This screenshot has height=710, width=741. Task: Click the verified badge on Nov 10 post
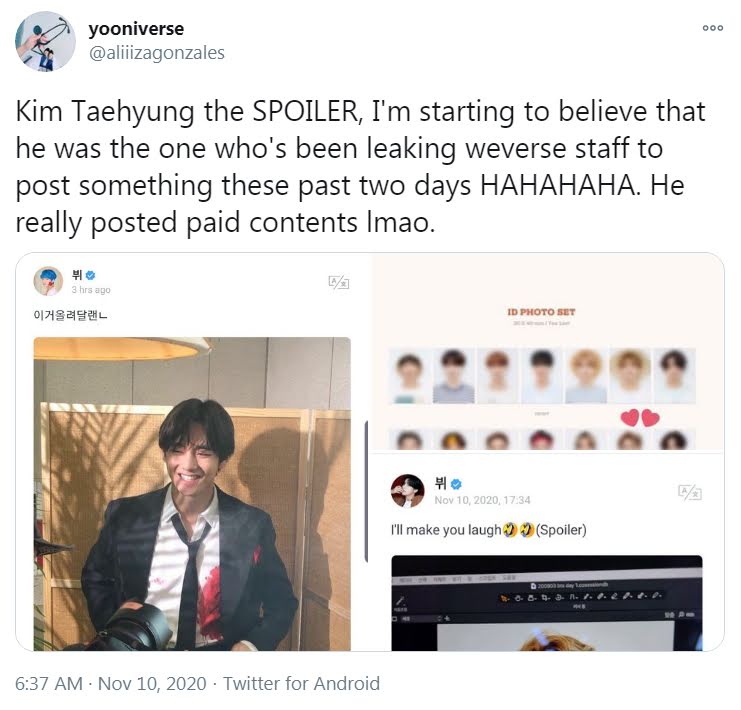456,484
